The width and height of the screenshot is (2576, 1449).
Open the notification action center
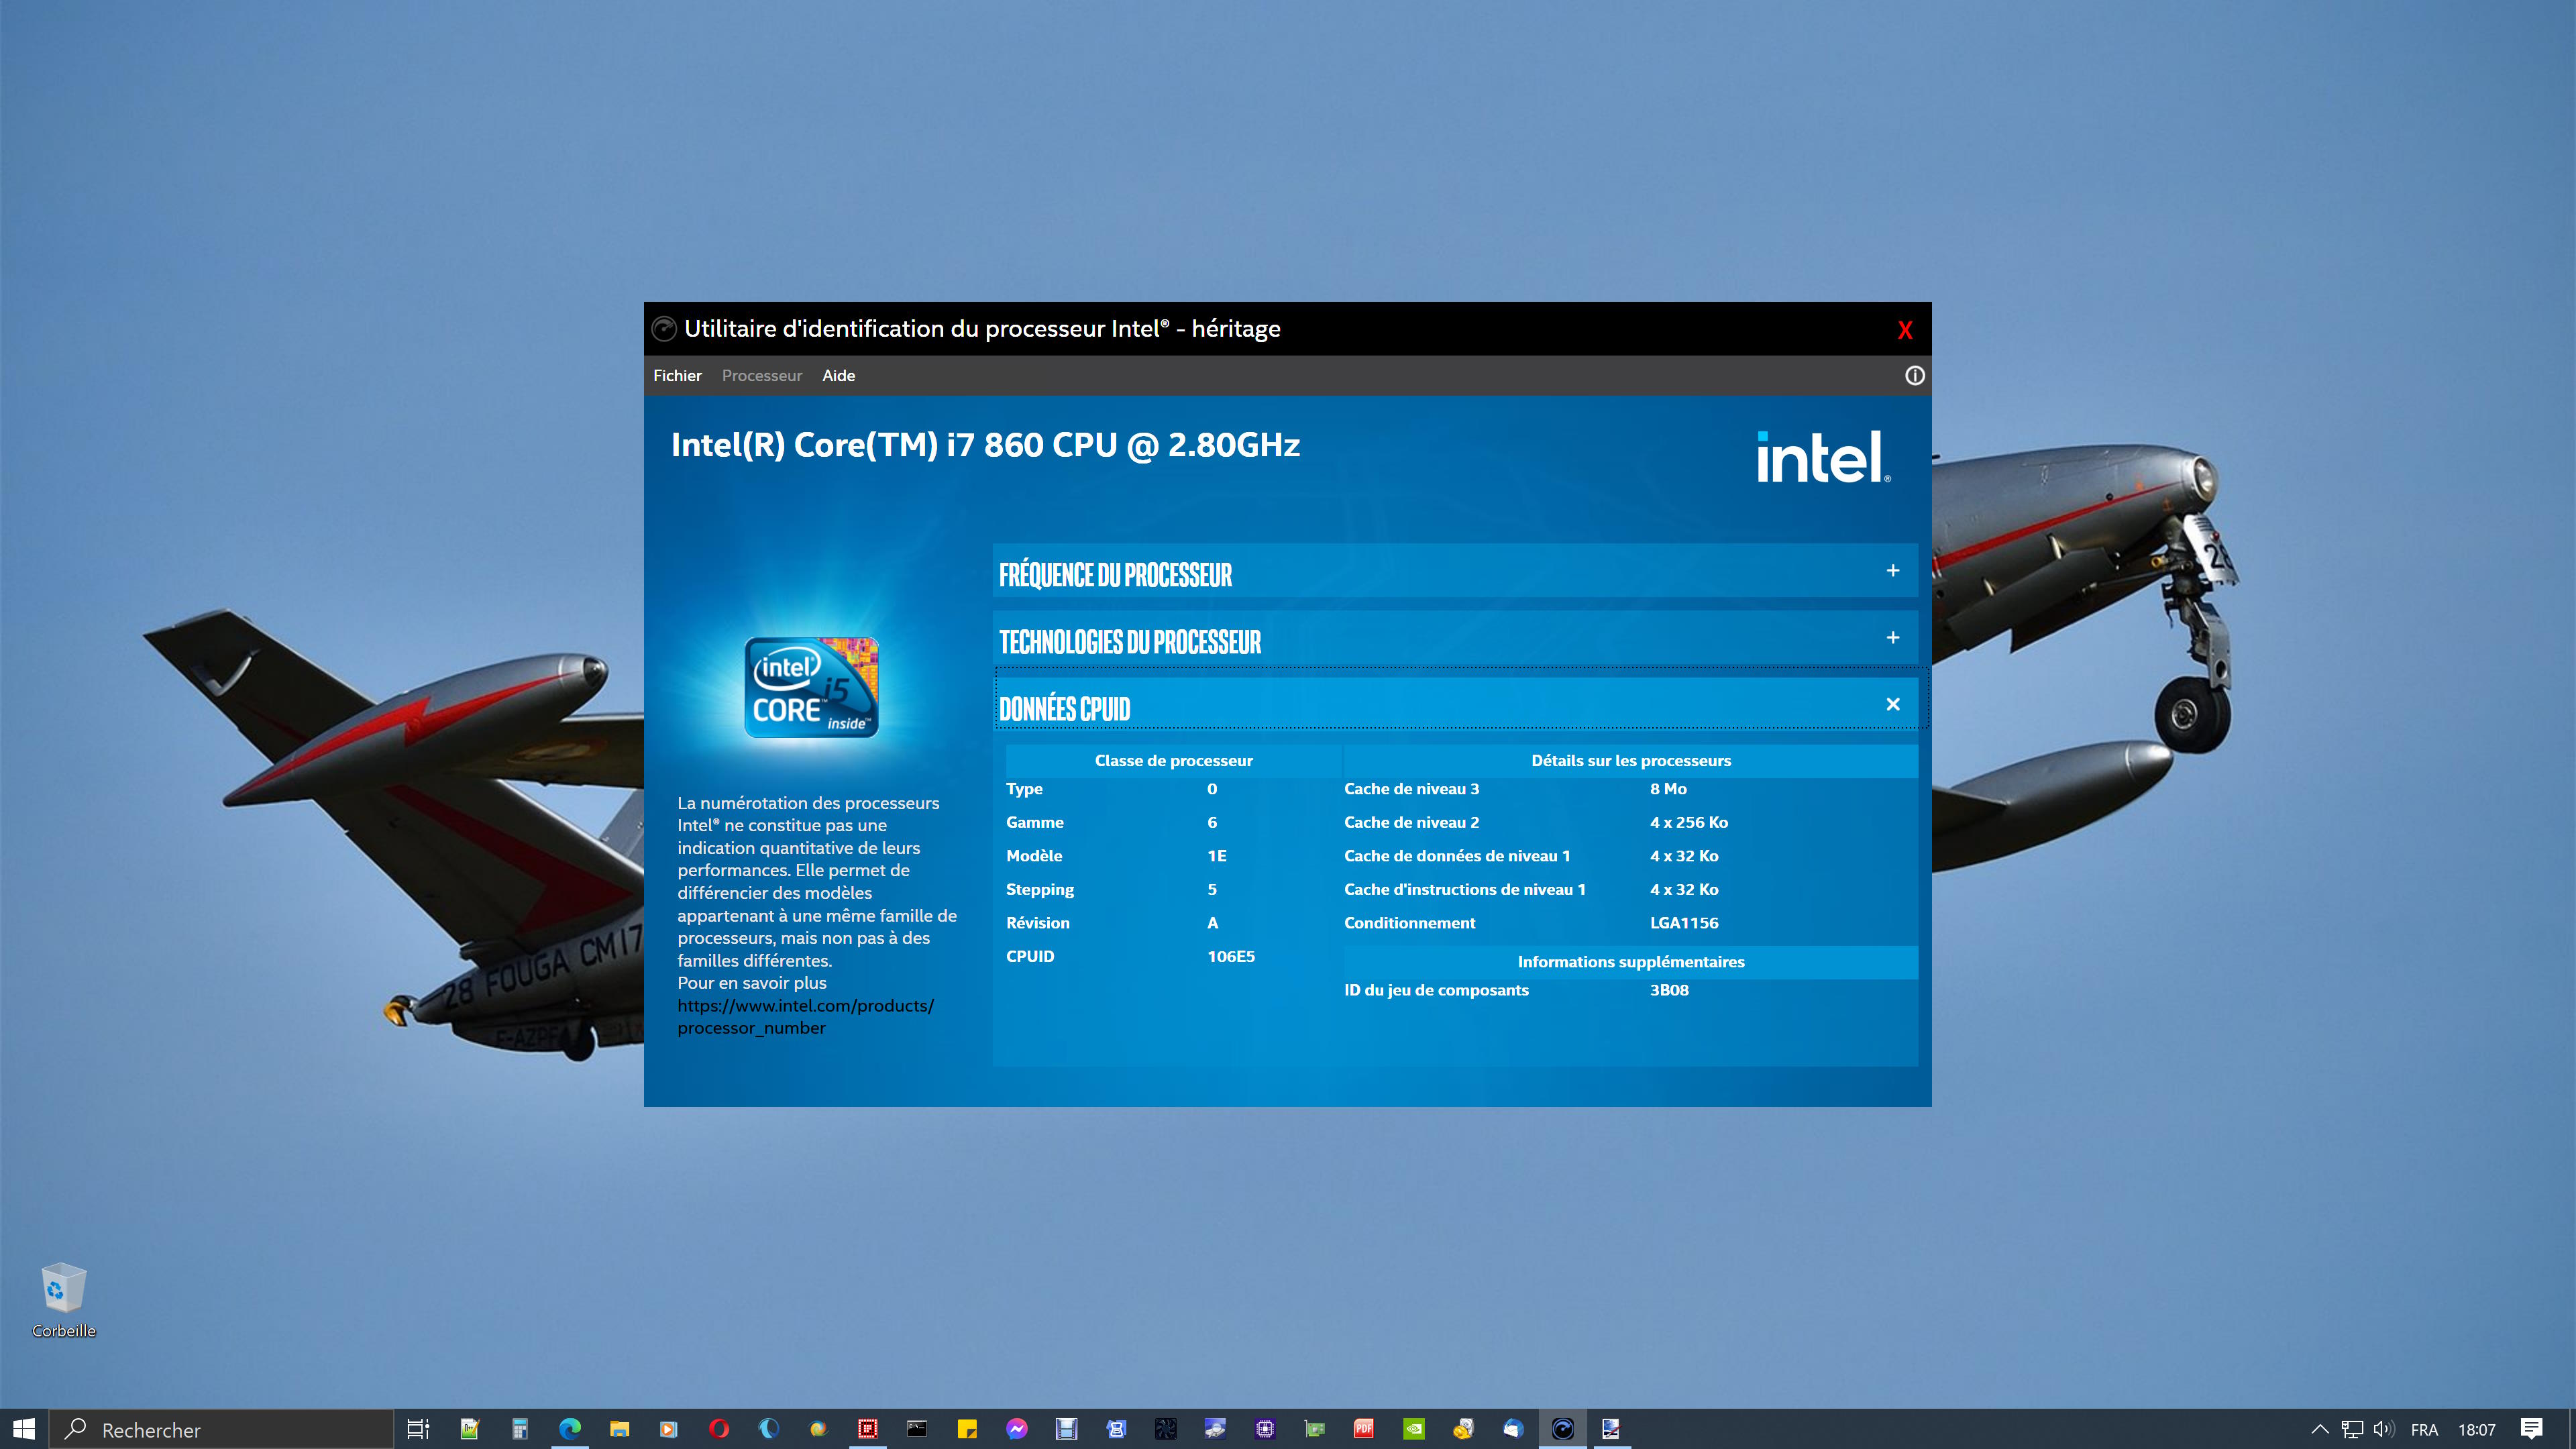pos(2532,1429)
